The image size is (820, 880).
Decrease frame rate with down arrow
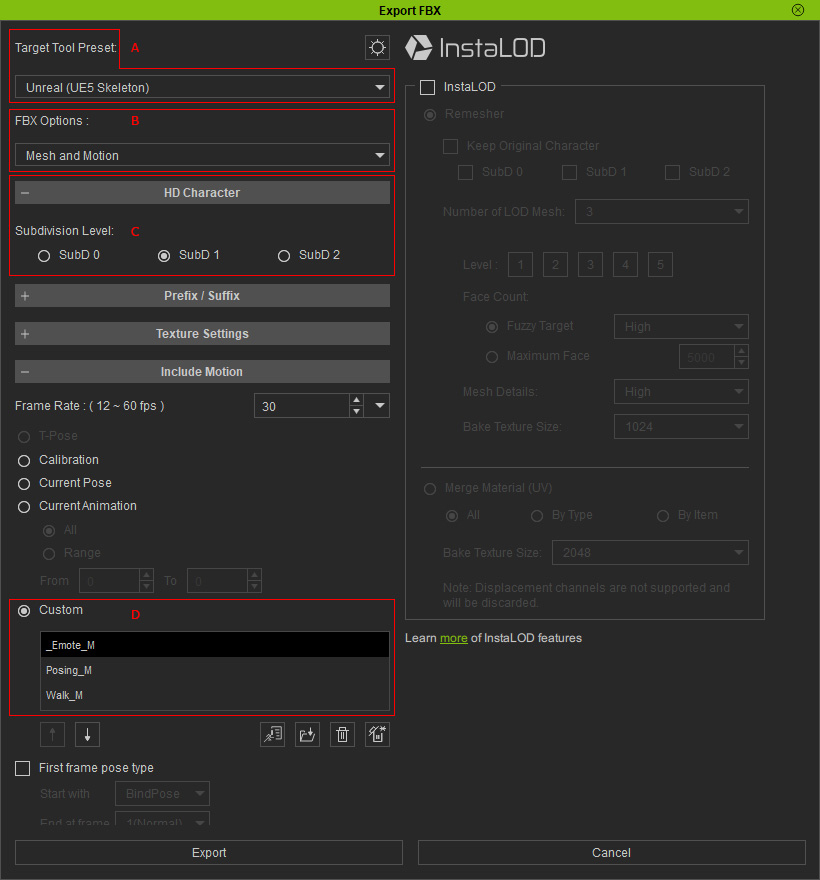tap(356, 411)
